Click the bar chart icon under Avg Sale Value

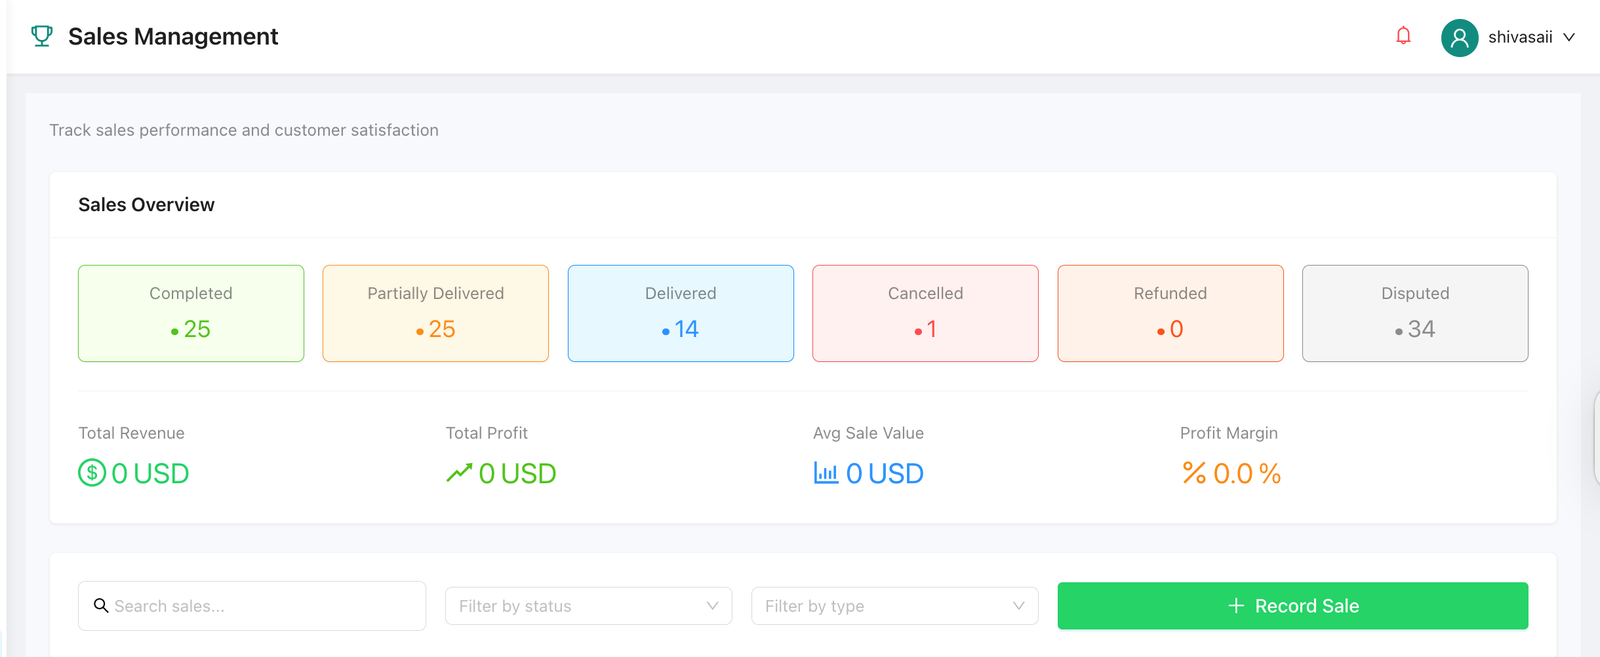click(x=824, y=473)
